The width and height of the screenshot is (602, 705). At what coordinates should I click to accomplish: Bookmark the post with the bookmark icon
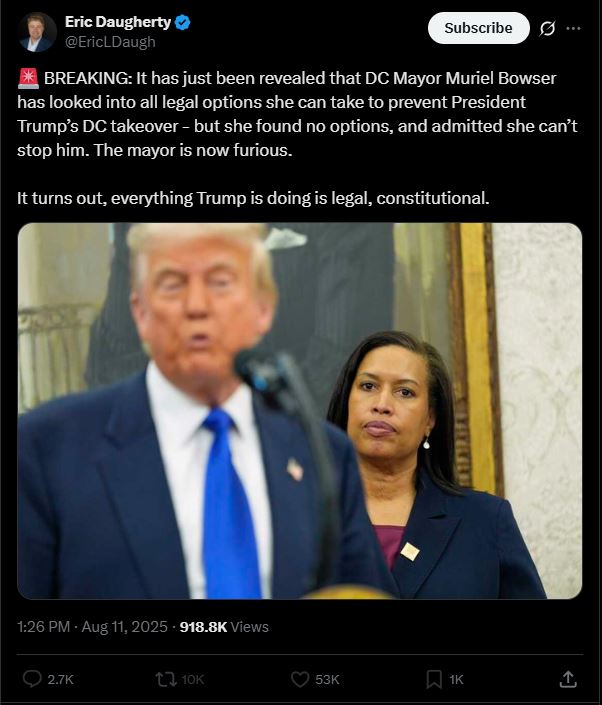(x=434, y=679)
